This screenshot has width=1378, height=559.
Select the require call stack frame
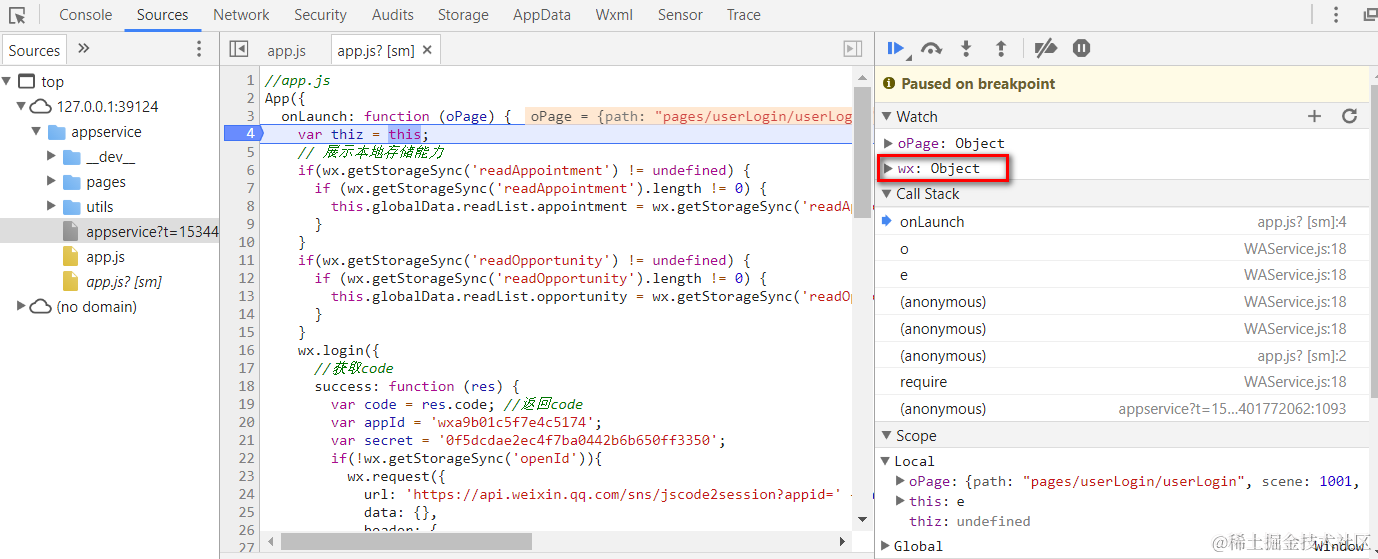point(1121,382)
